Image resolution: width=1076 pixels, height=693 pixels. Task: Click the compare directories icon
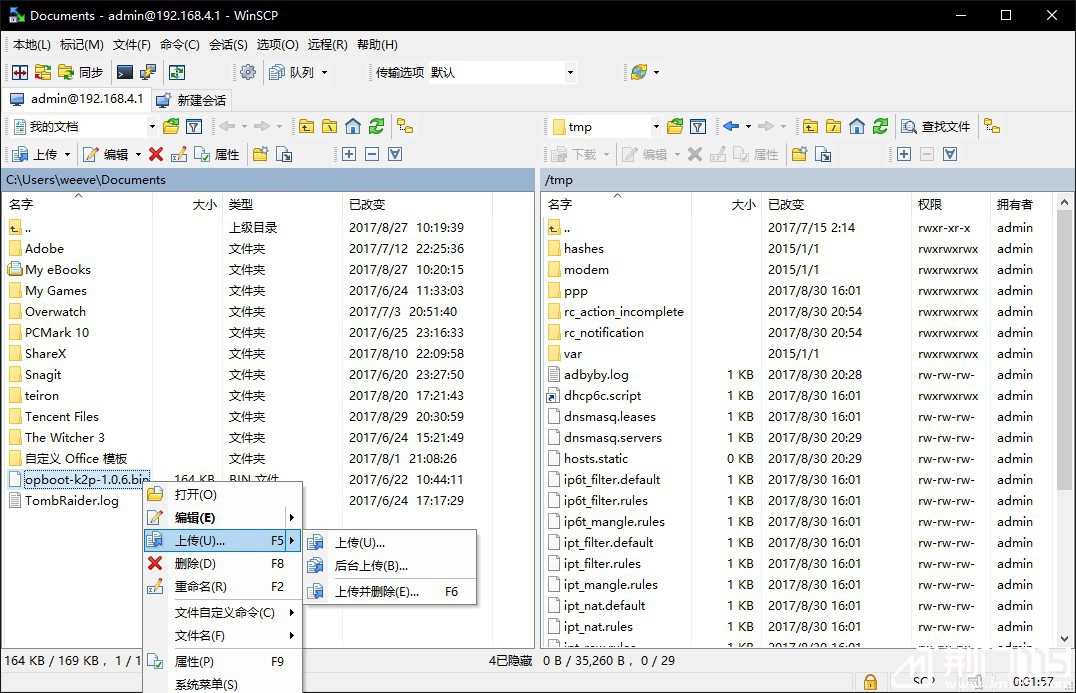20,72
